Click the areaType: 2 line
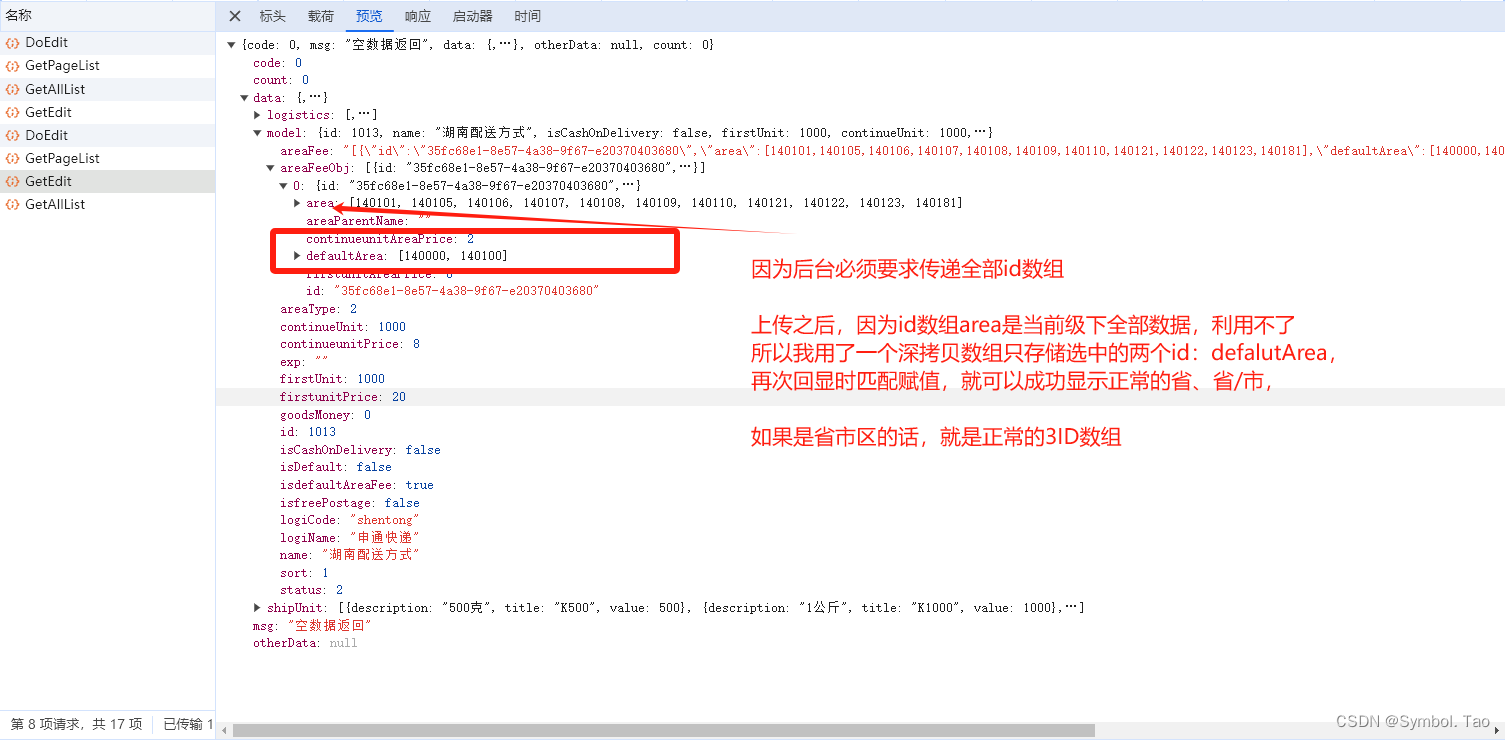The height and width of the screenshot is (740, 1505). (x=318, y=309)
